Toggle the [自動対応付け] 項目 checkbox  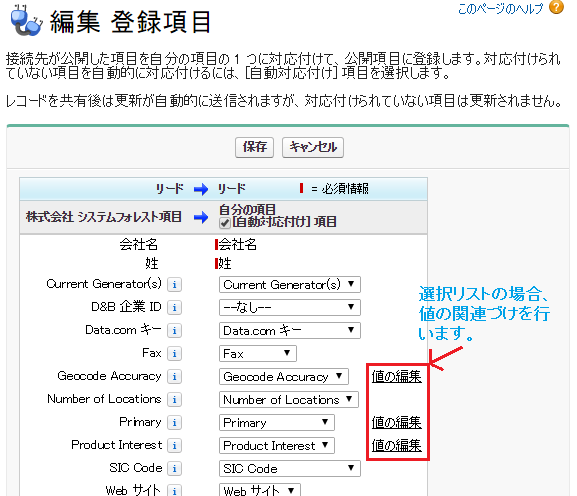(224, 223)
